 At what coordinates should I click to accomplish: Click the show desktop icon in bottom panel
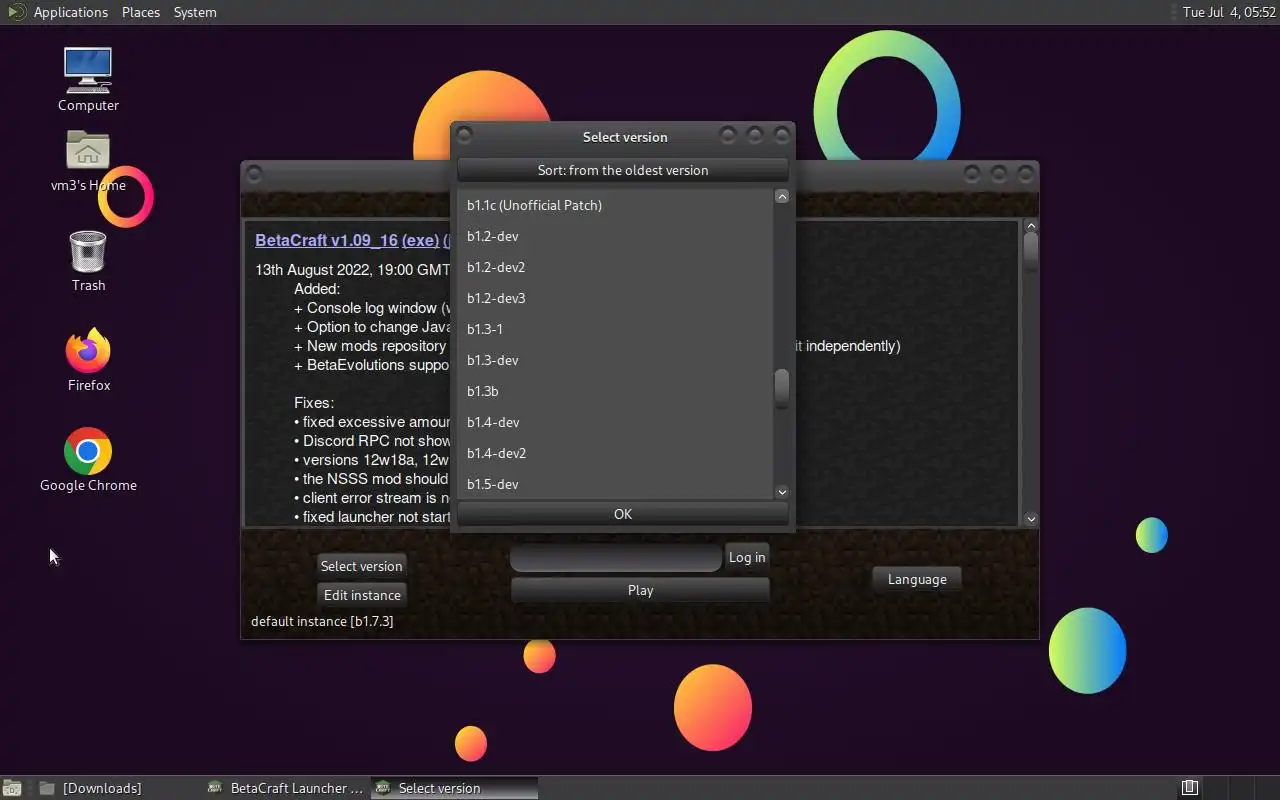point(11,788)
